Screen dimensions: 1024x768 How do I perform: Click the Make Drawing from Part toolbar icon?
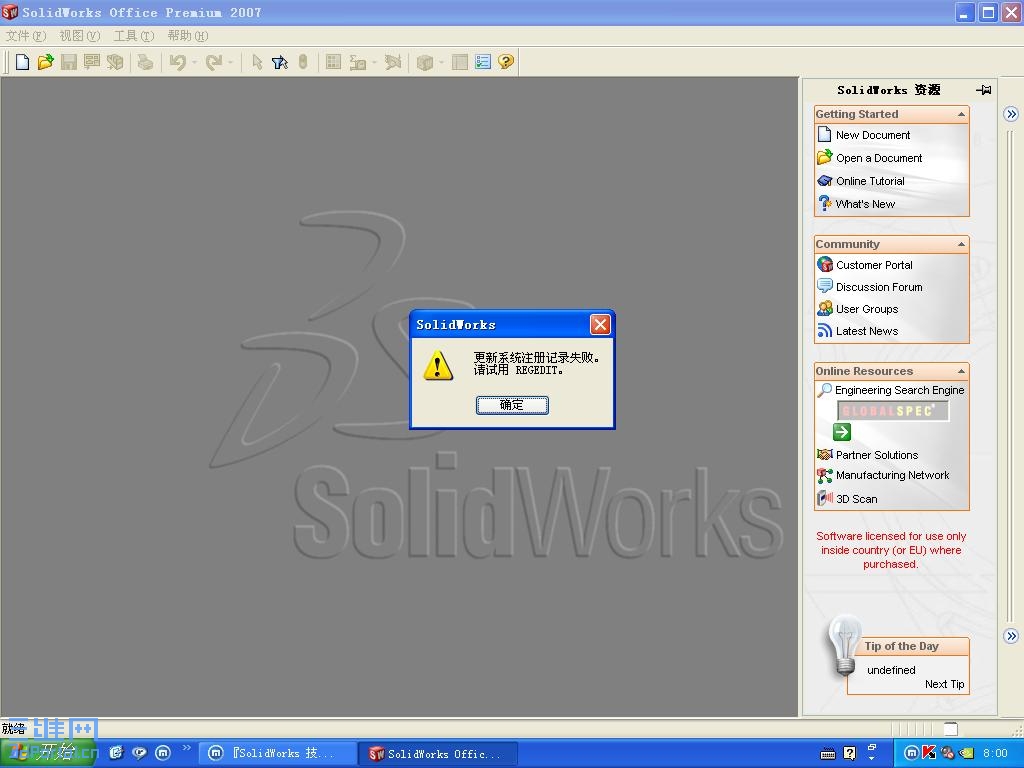coord(91,62)
